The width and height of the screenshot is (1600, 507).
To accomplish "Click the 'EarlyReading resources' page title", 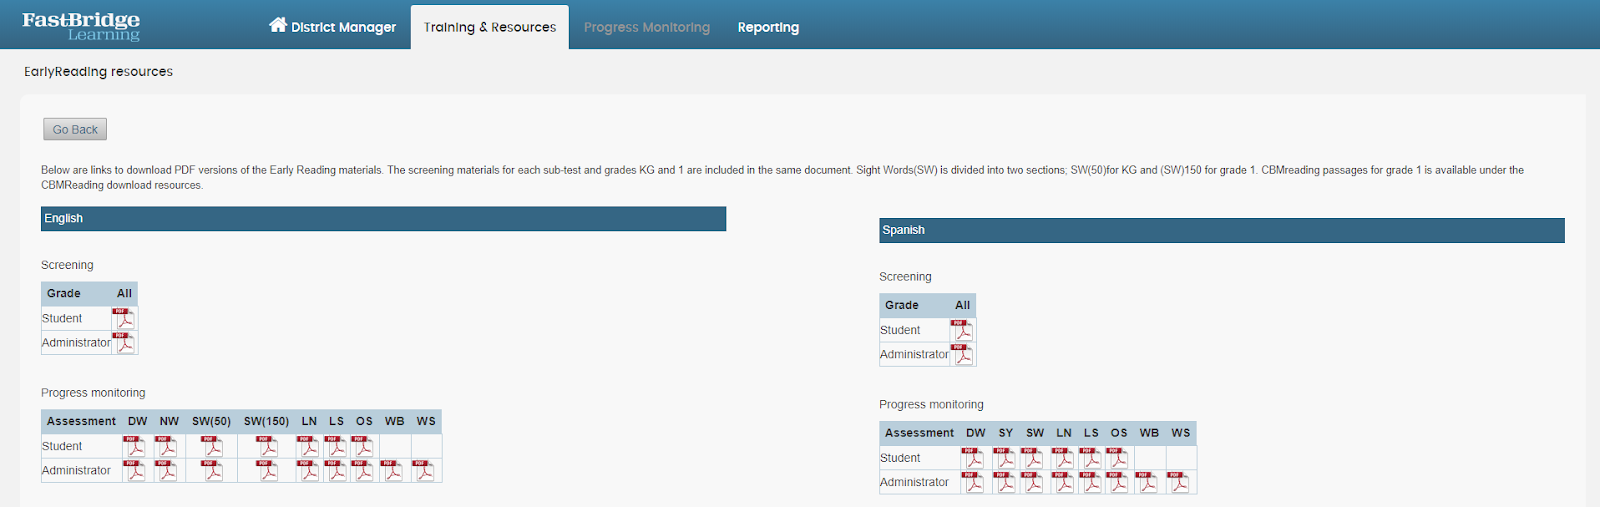I will pos(98,71).
